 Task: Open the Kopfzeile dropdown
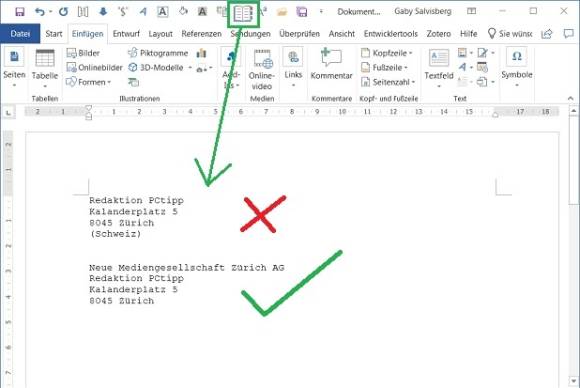[x=387, y=53]
